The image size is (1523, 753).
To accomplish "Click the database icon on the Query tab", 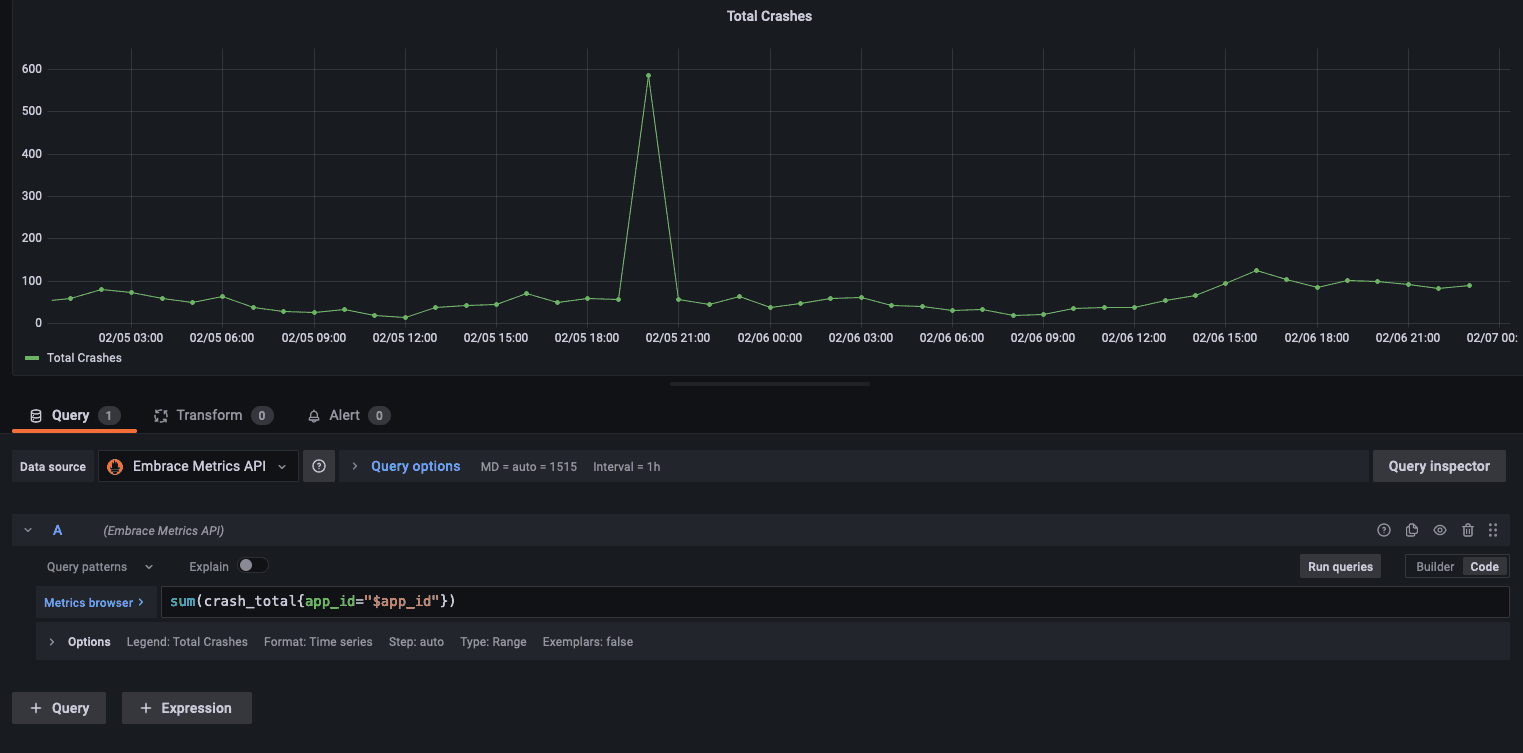I will pyautogui.click(x=34, y=415).
